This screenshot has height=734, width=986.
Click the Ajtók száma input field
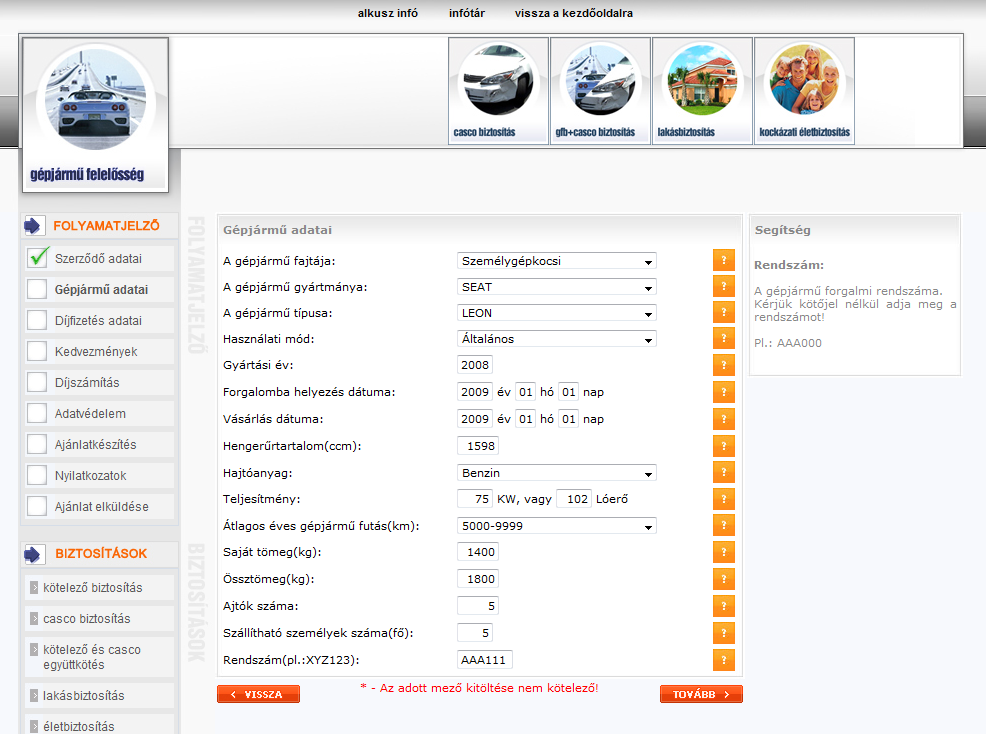pos(477,606)
